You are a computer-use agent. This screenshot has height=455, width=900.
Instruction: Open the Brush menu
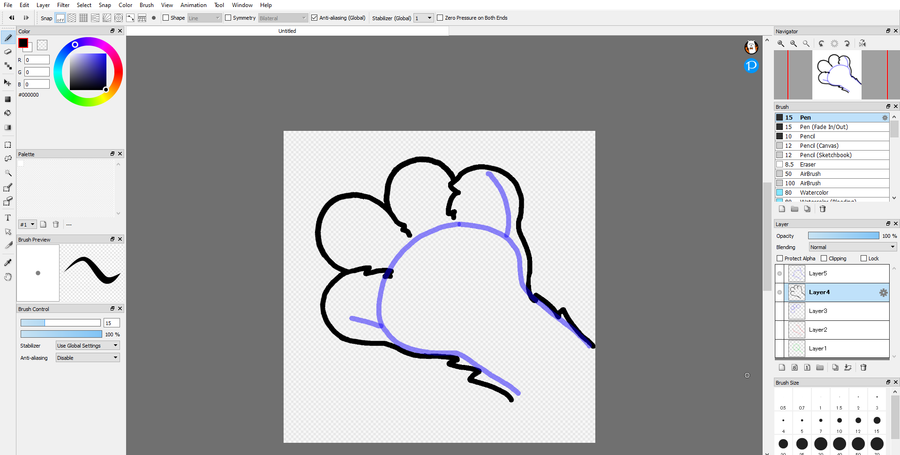tap(147, 5)
